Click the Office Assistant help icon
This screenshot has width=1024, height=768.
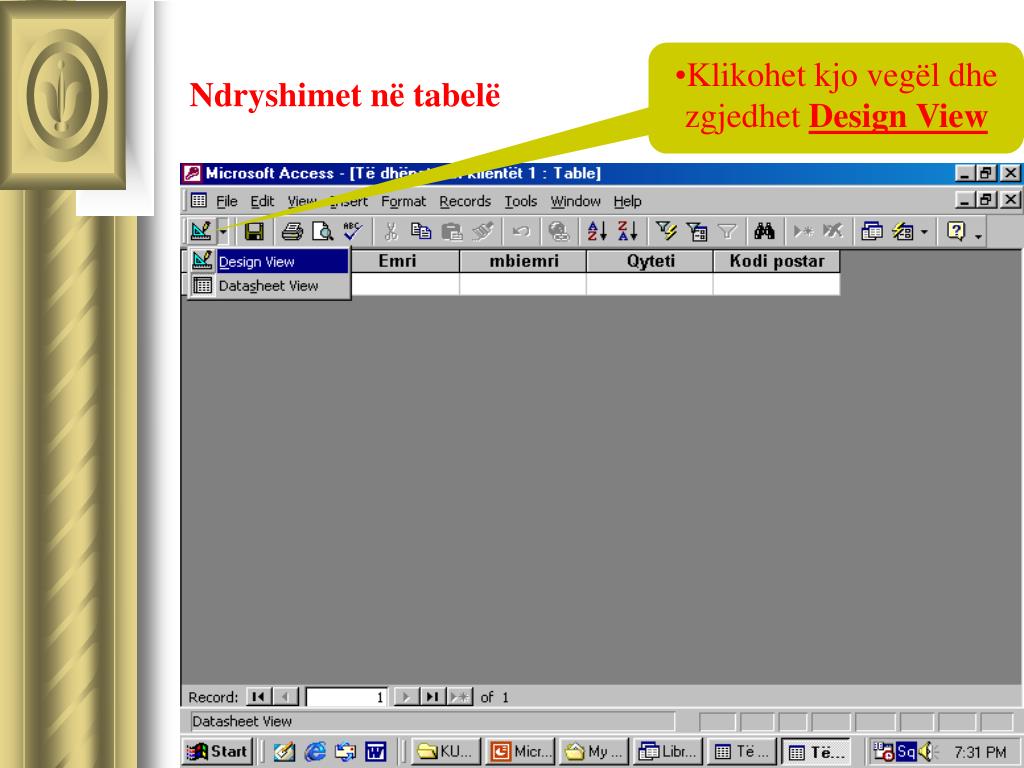(x=955, y=231)
